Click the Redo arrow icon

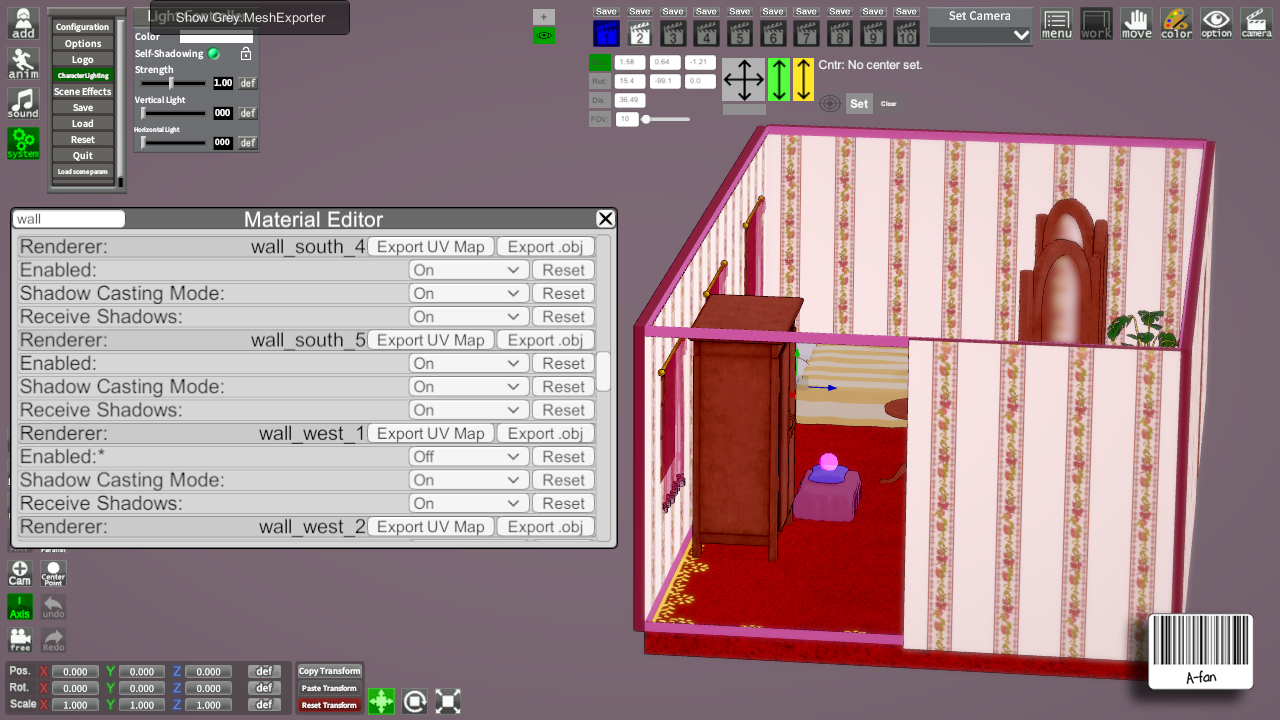point(53,640)
